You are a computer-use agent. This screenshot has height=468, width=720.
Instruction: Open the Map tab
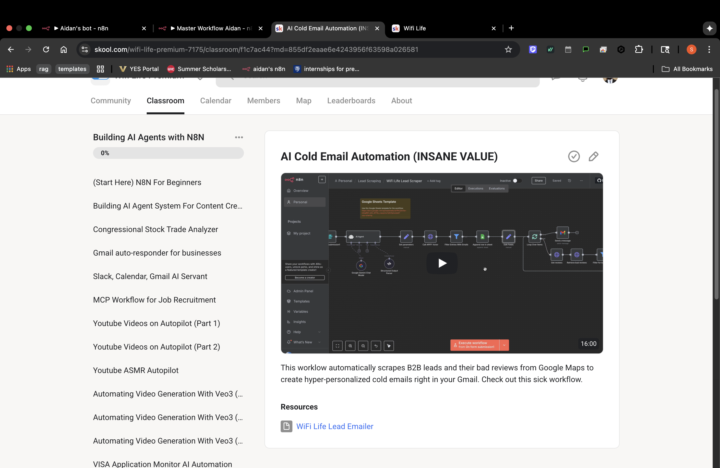click(x=304, y=101)
